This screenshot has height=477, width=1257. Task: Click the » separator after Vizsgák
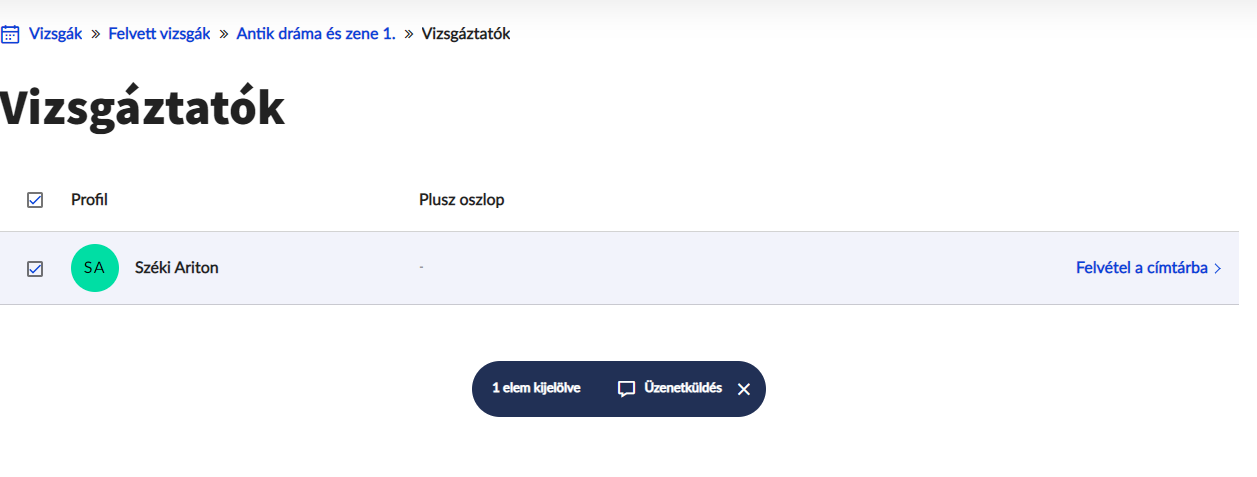point(97,34)
